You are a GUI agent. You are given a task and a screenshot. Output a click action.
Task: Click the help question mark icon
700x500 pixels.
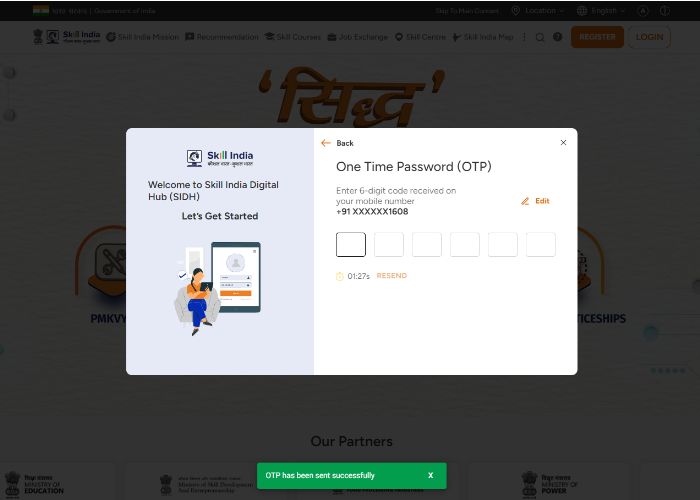pos(558,37)
